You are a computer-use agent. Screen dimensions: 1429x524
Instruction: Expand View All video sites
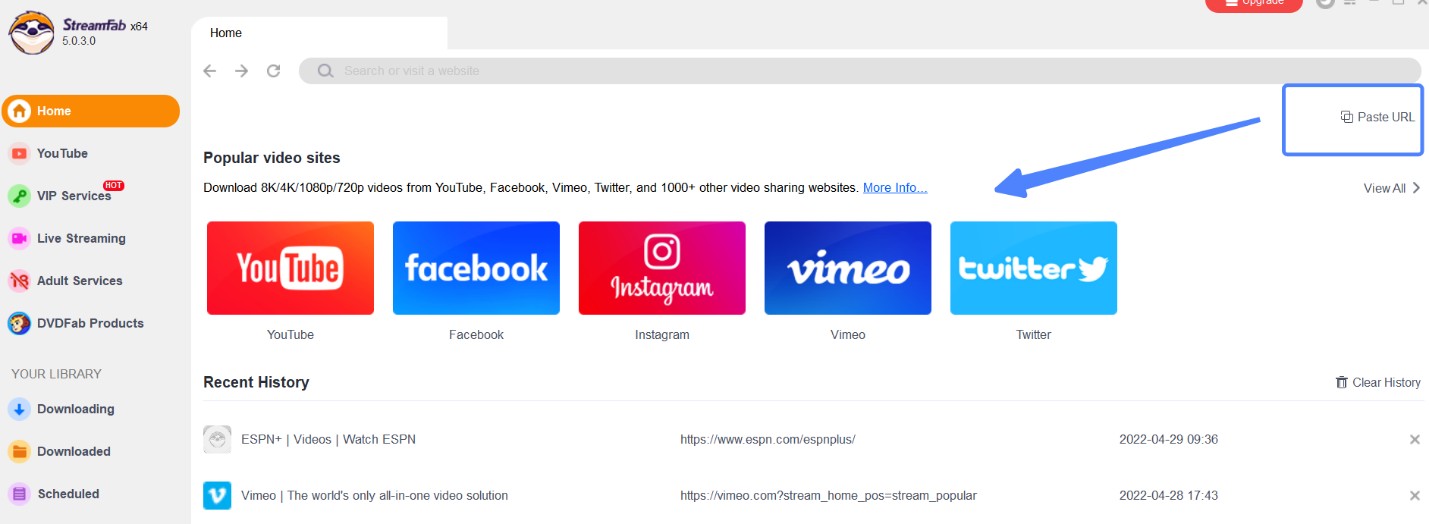[1392, 188]
